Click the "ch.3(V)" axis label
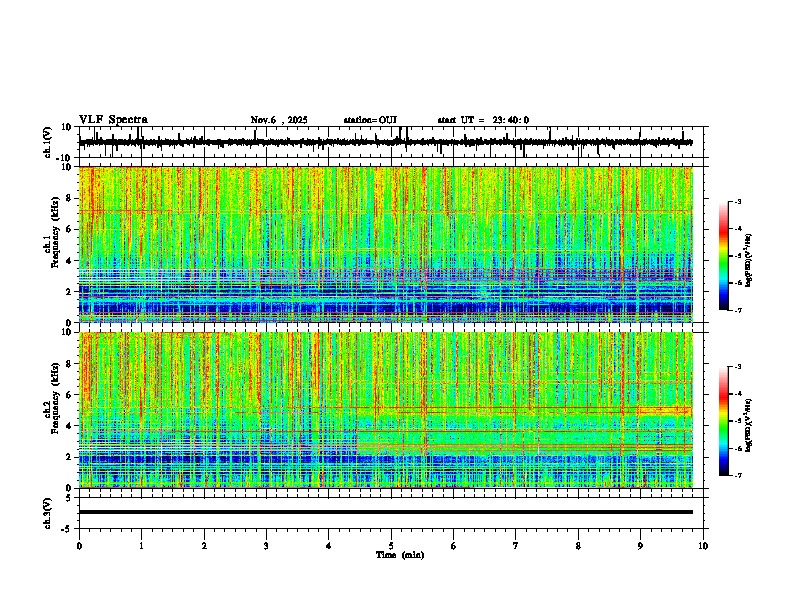 (x=48, y=513)
